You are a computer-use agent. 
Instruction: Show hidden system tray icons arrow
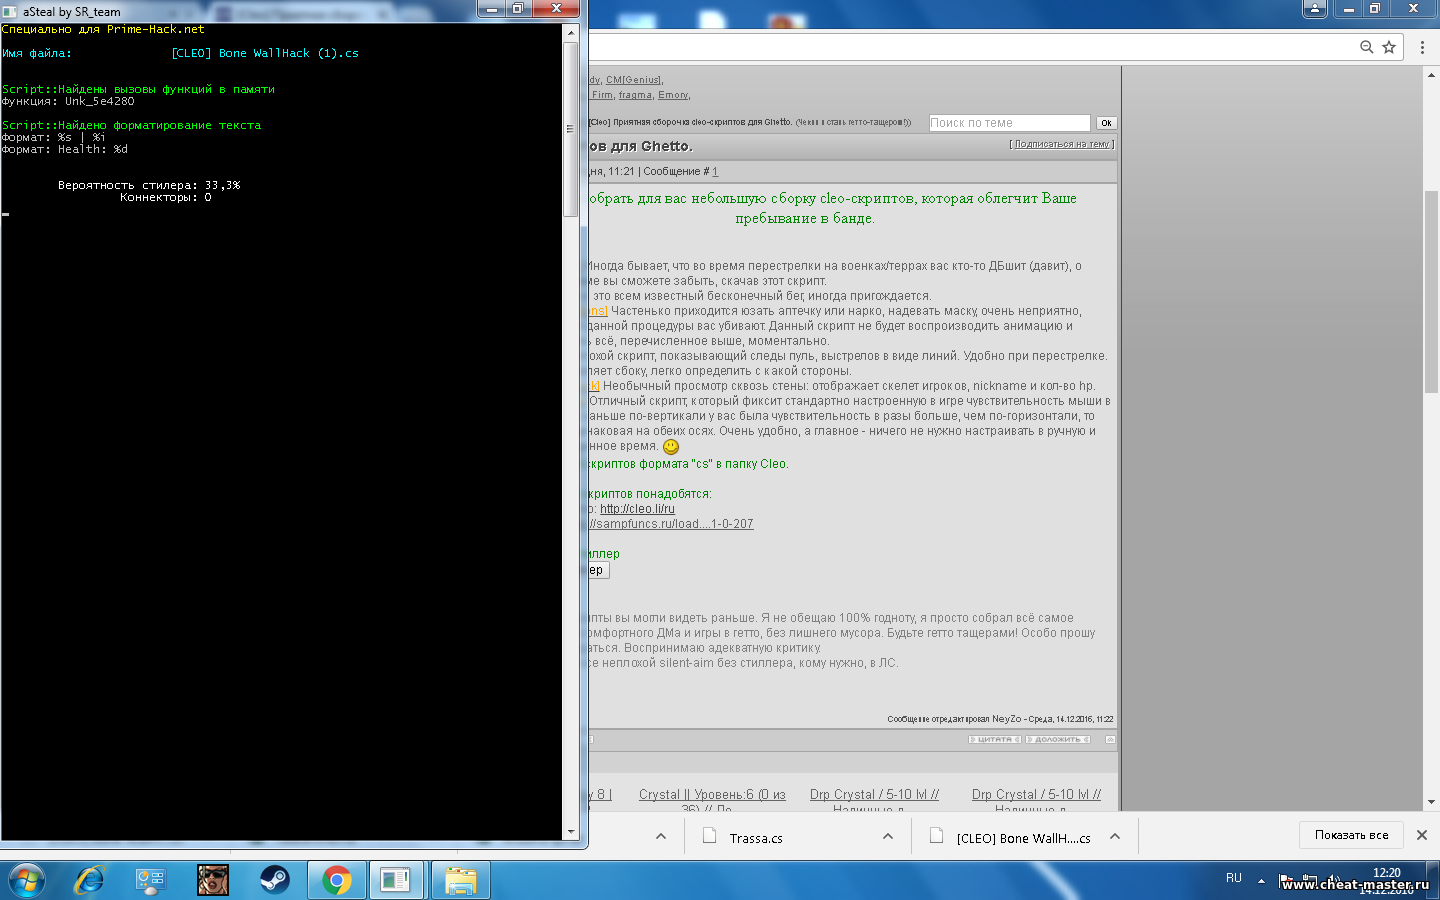tap(1261, 881)
